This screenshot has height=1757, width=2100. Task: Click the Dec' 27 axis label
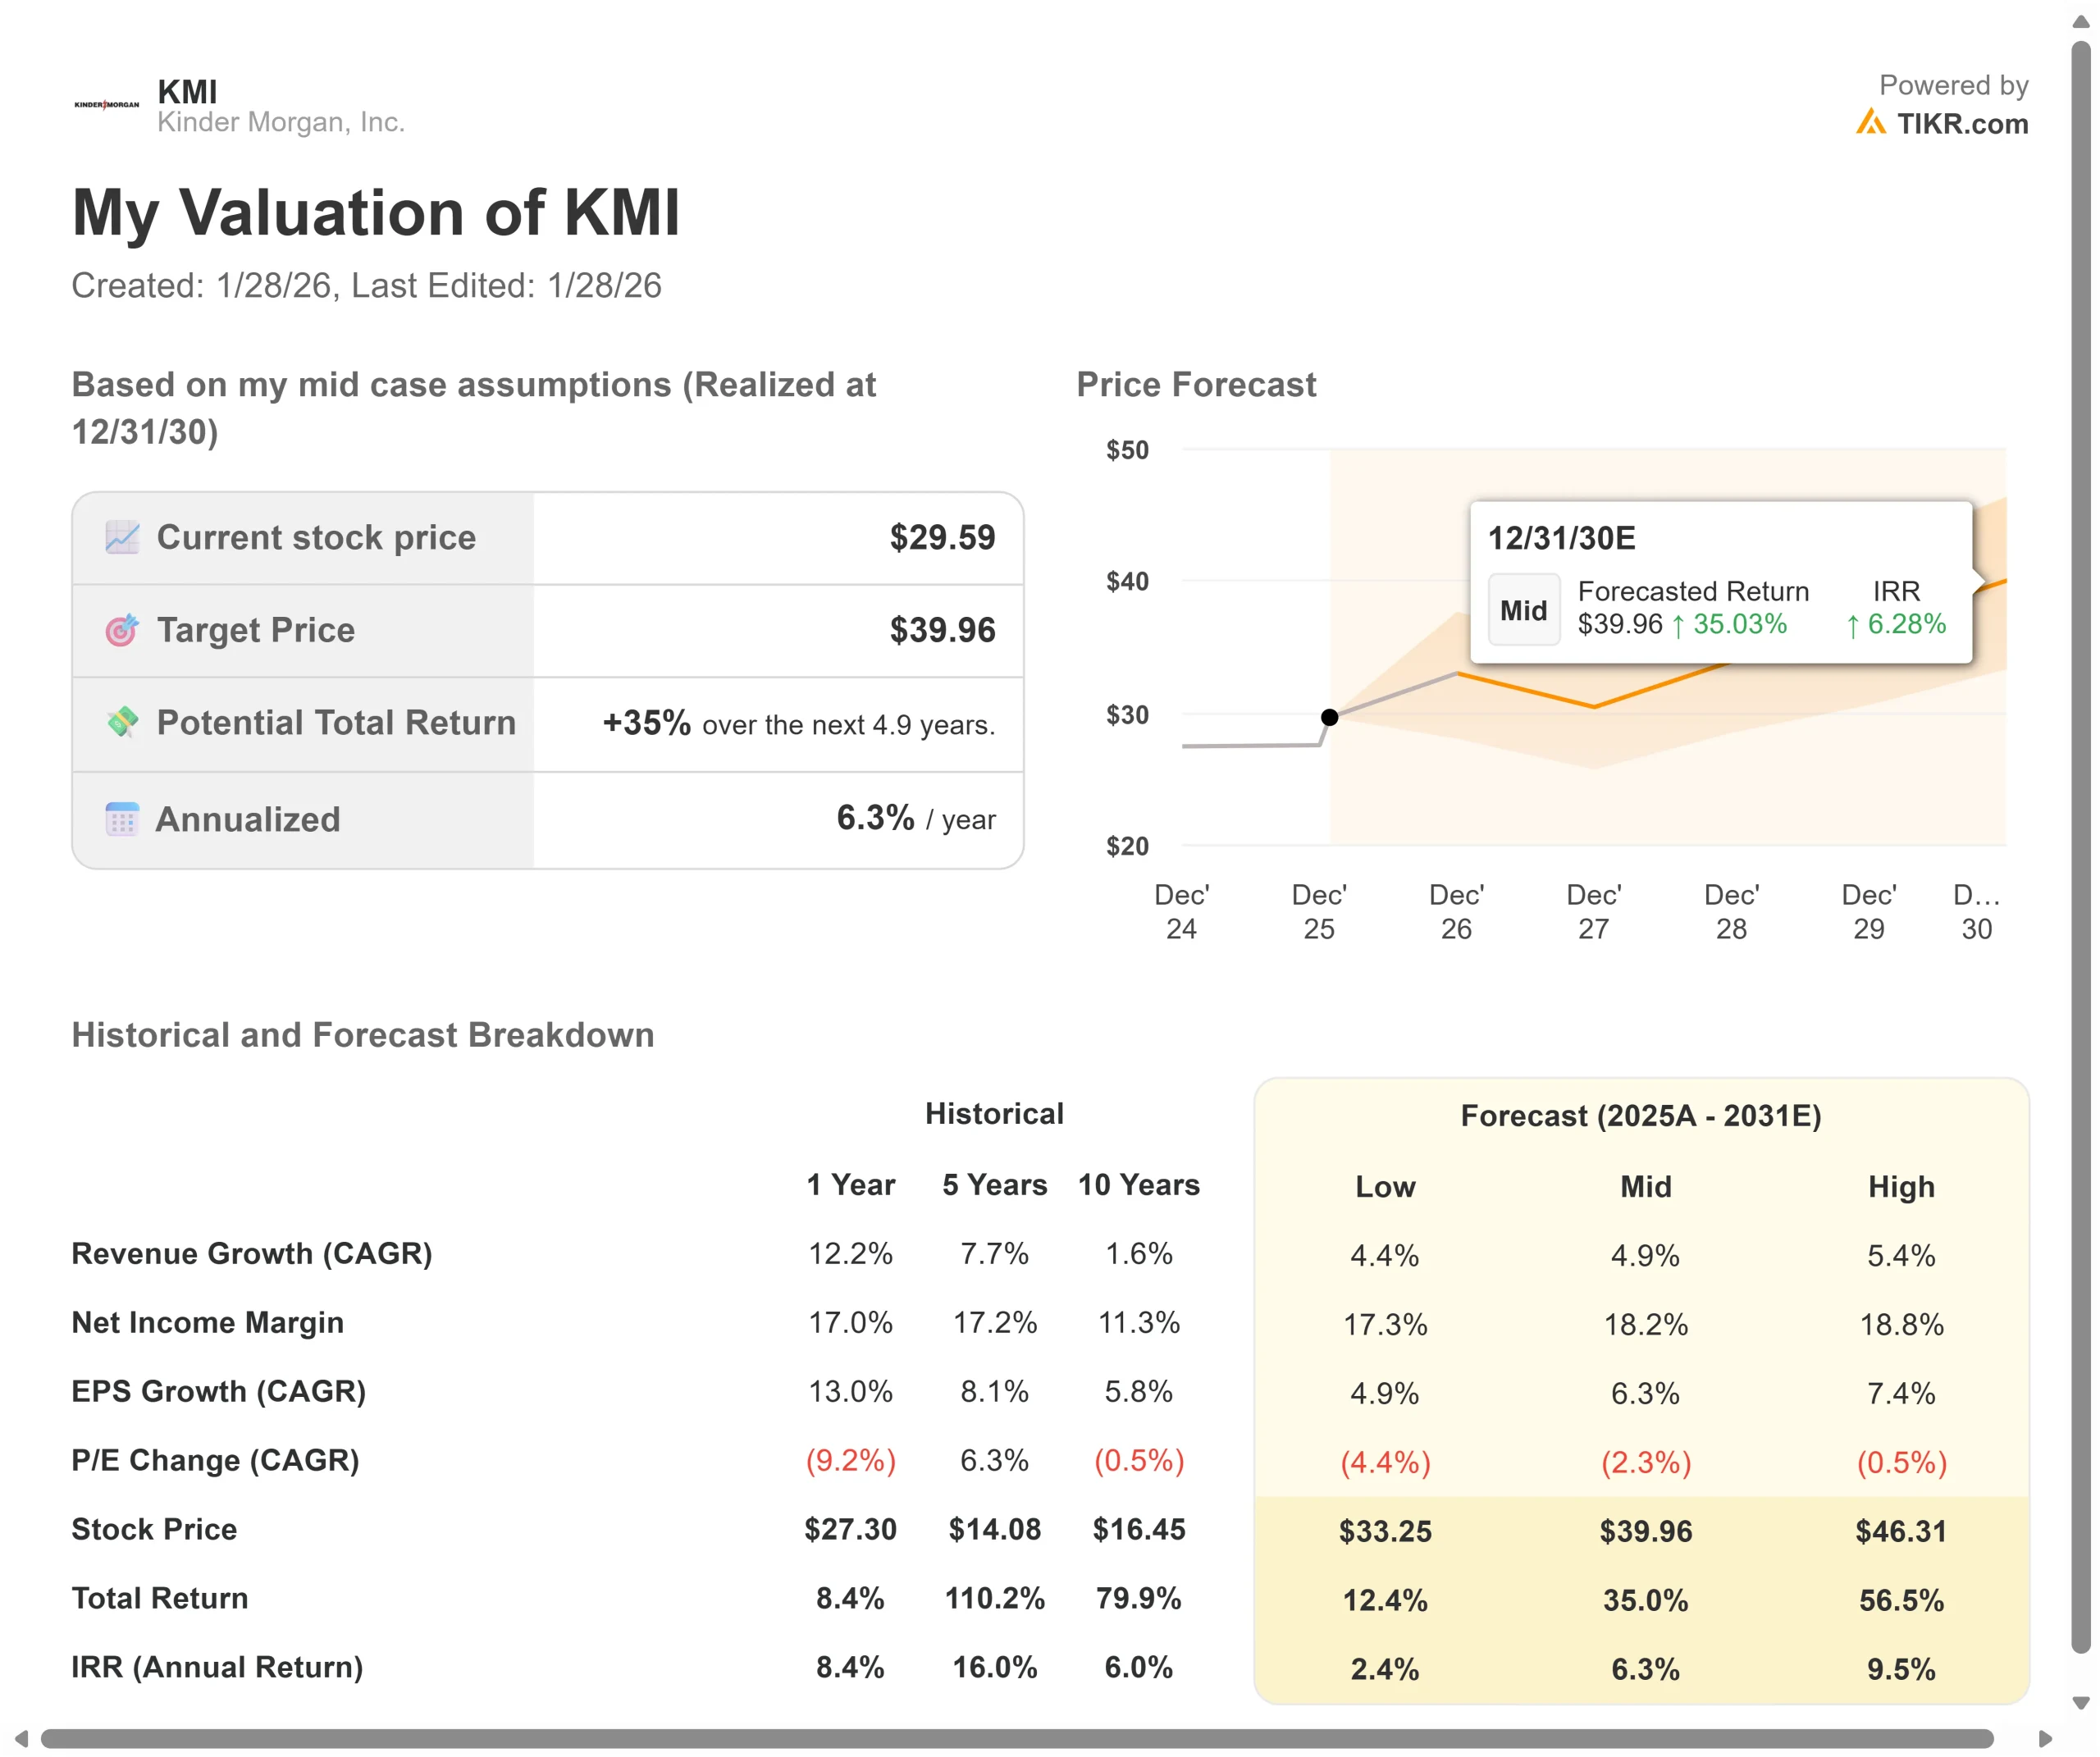1593,911
